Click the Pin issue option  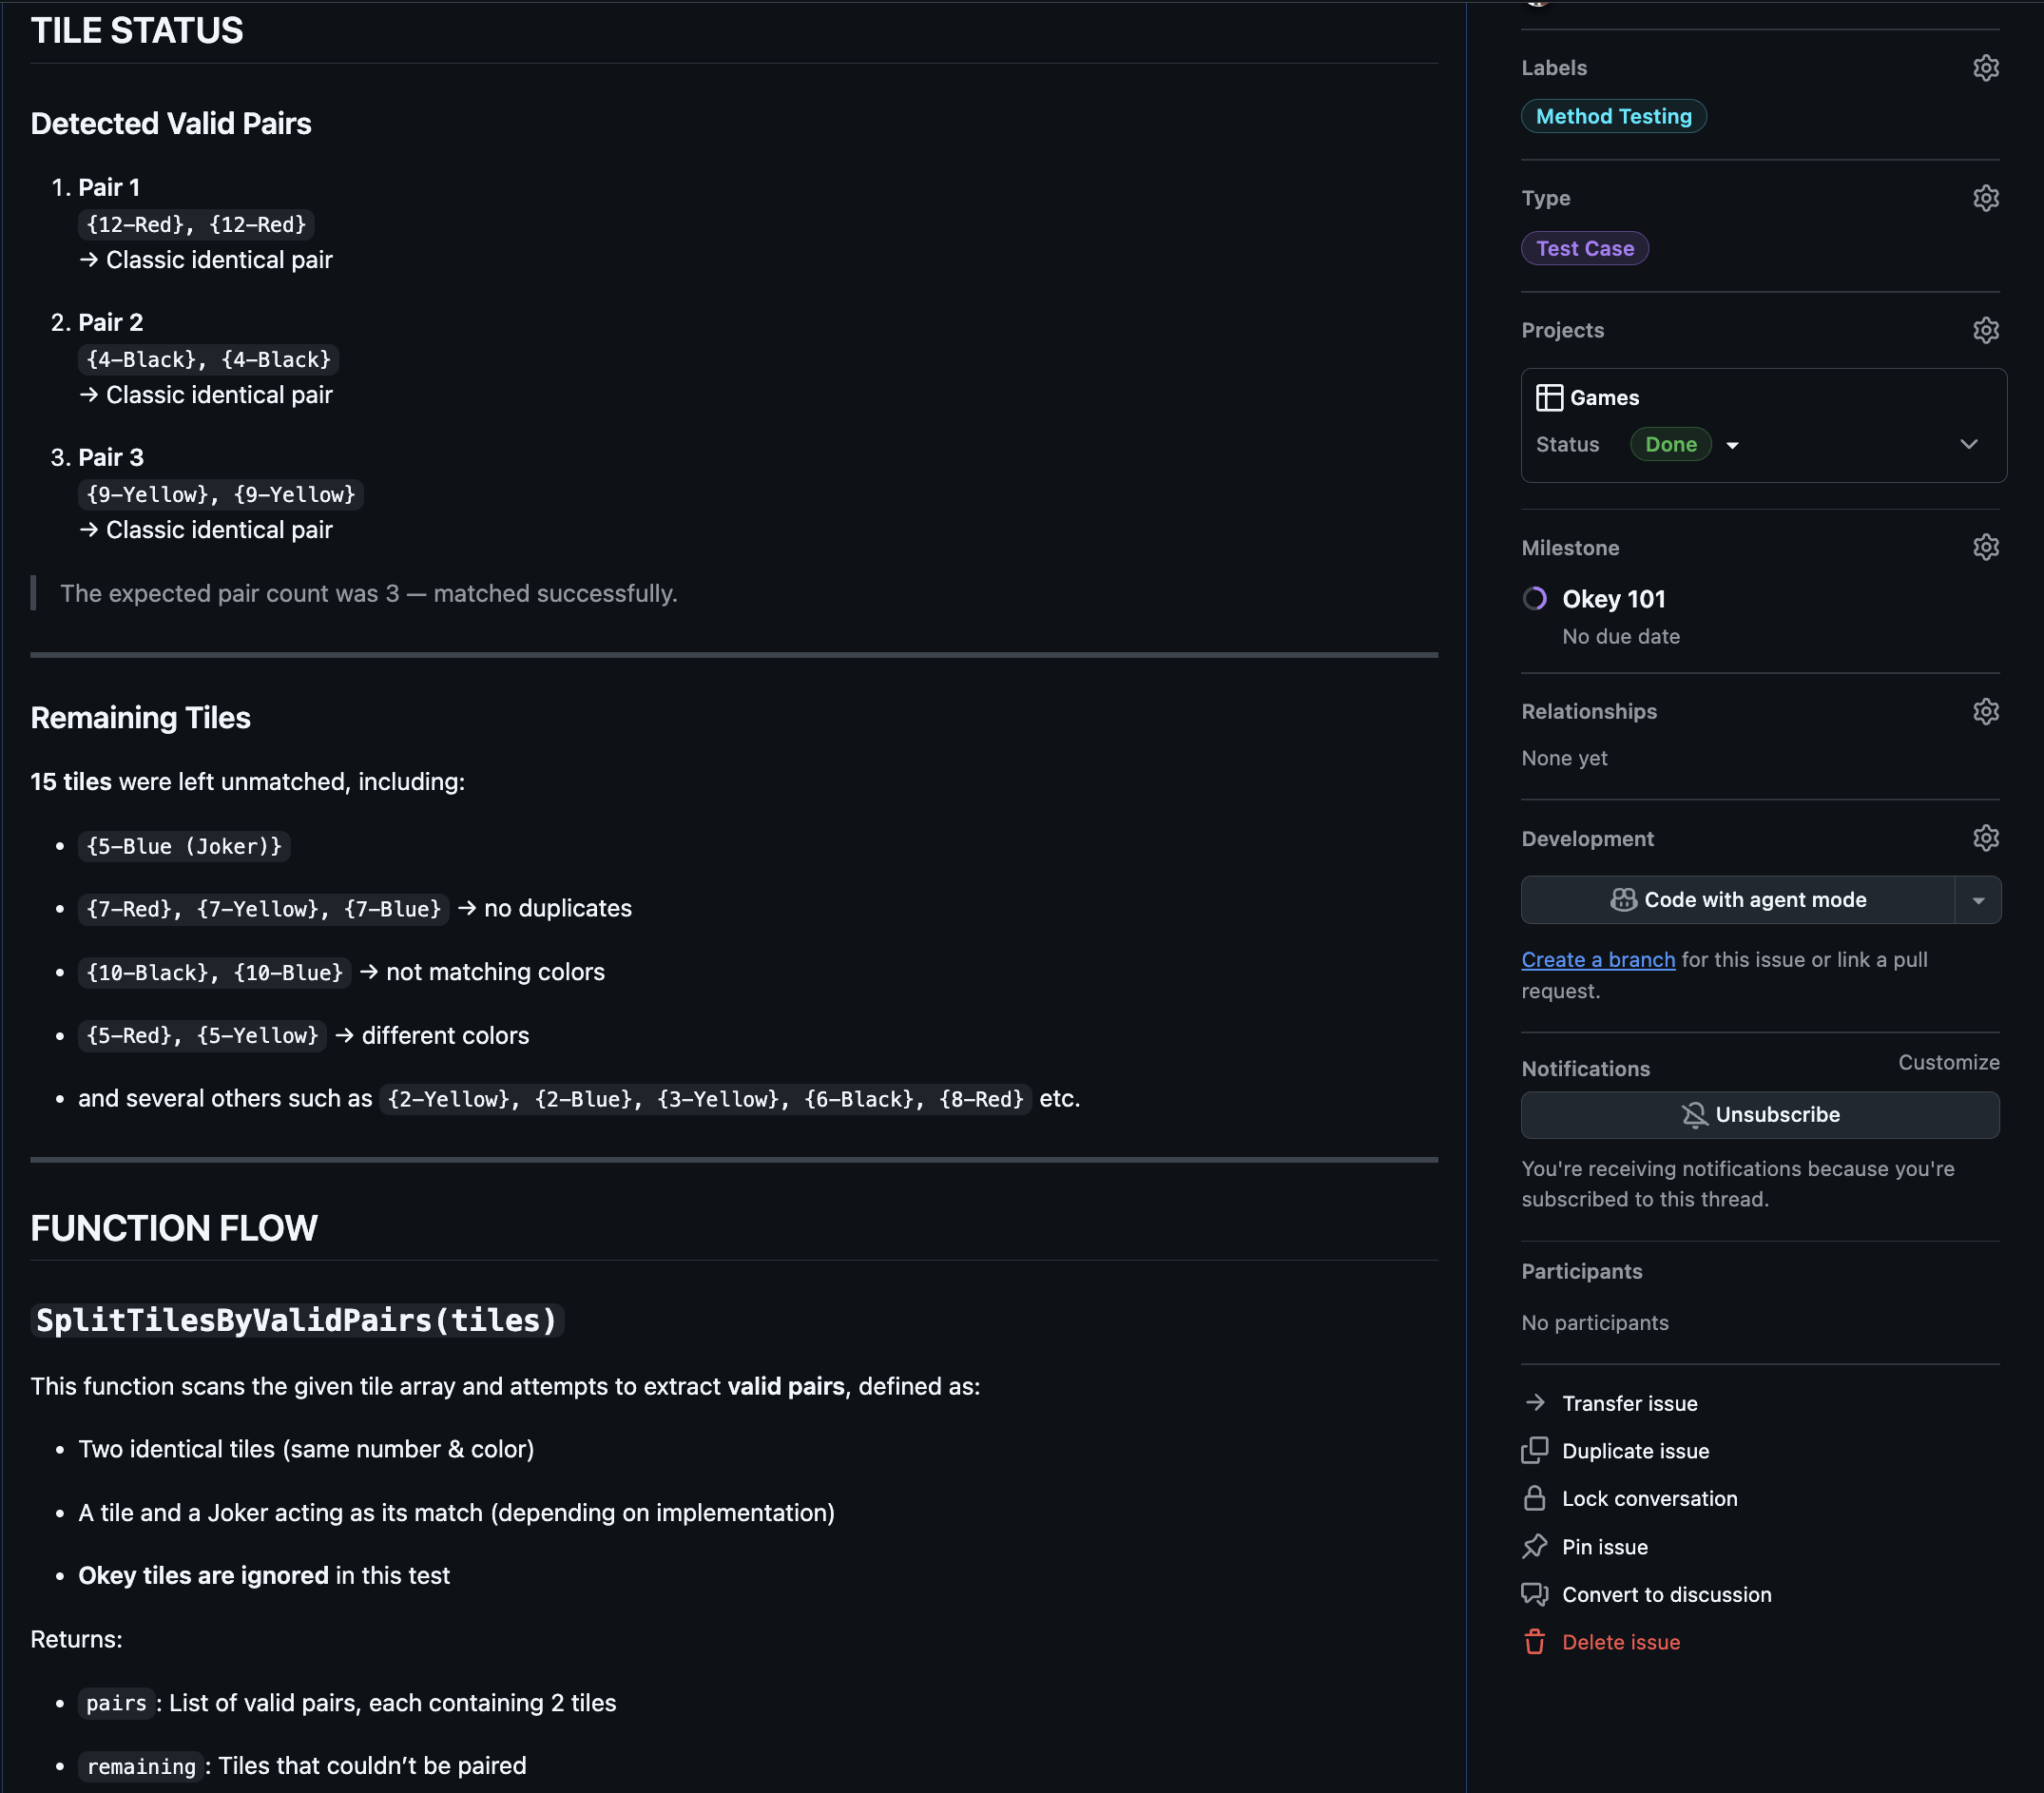(1604, 1547)
